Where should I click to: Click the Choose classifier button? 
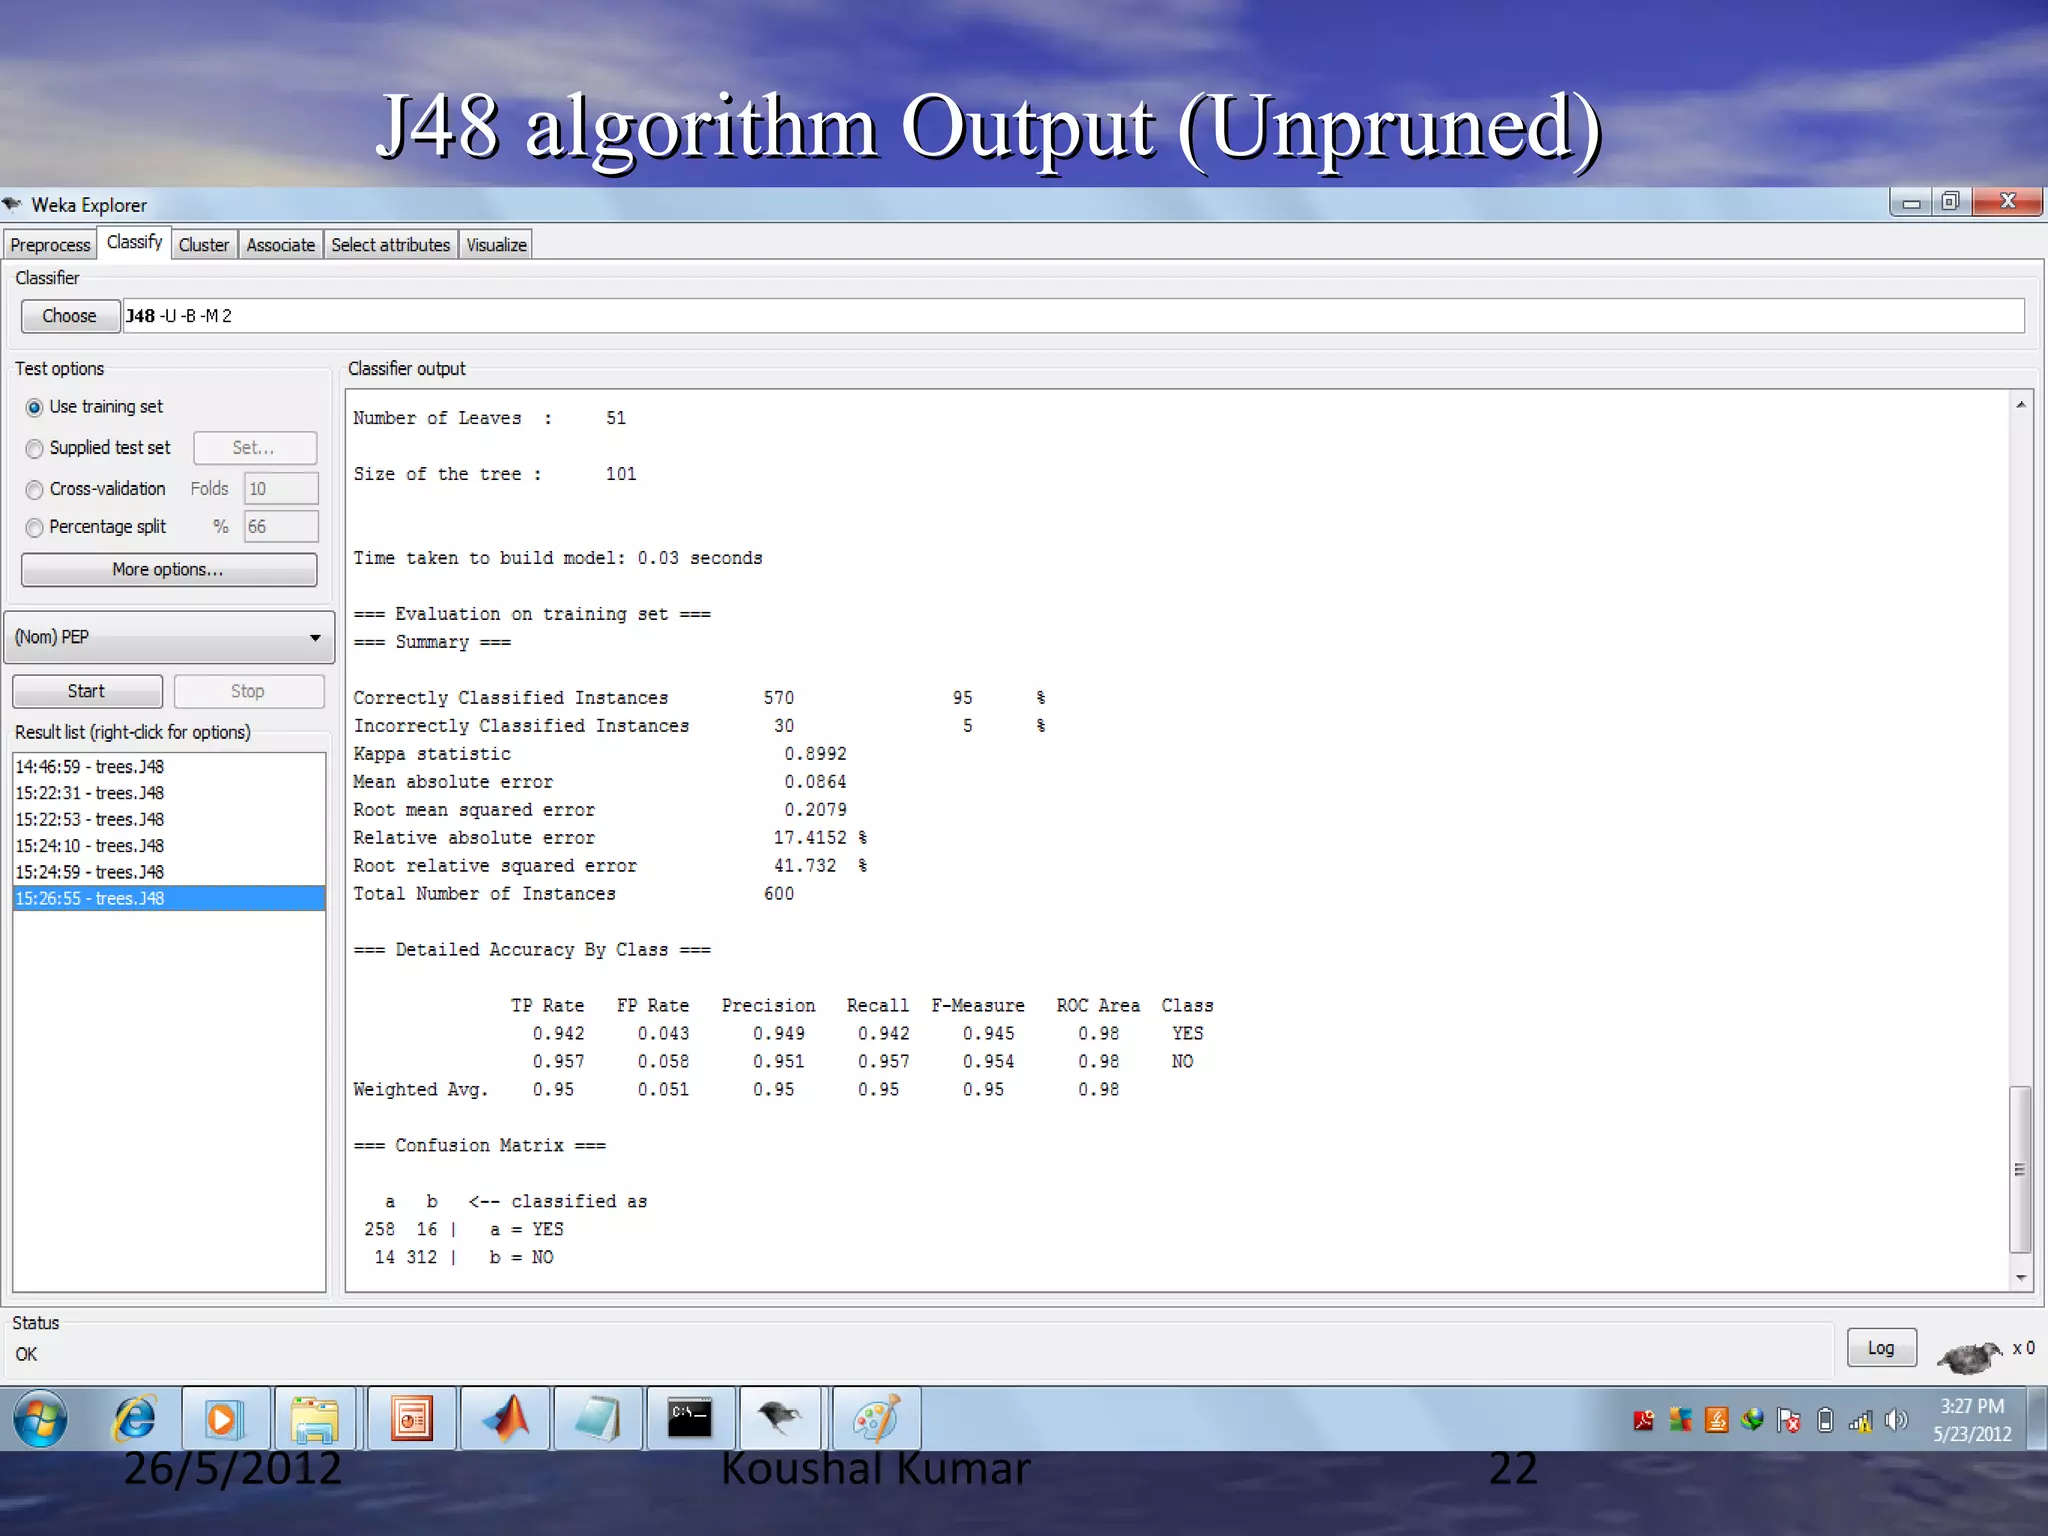(70, 316)
